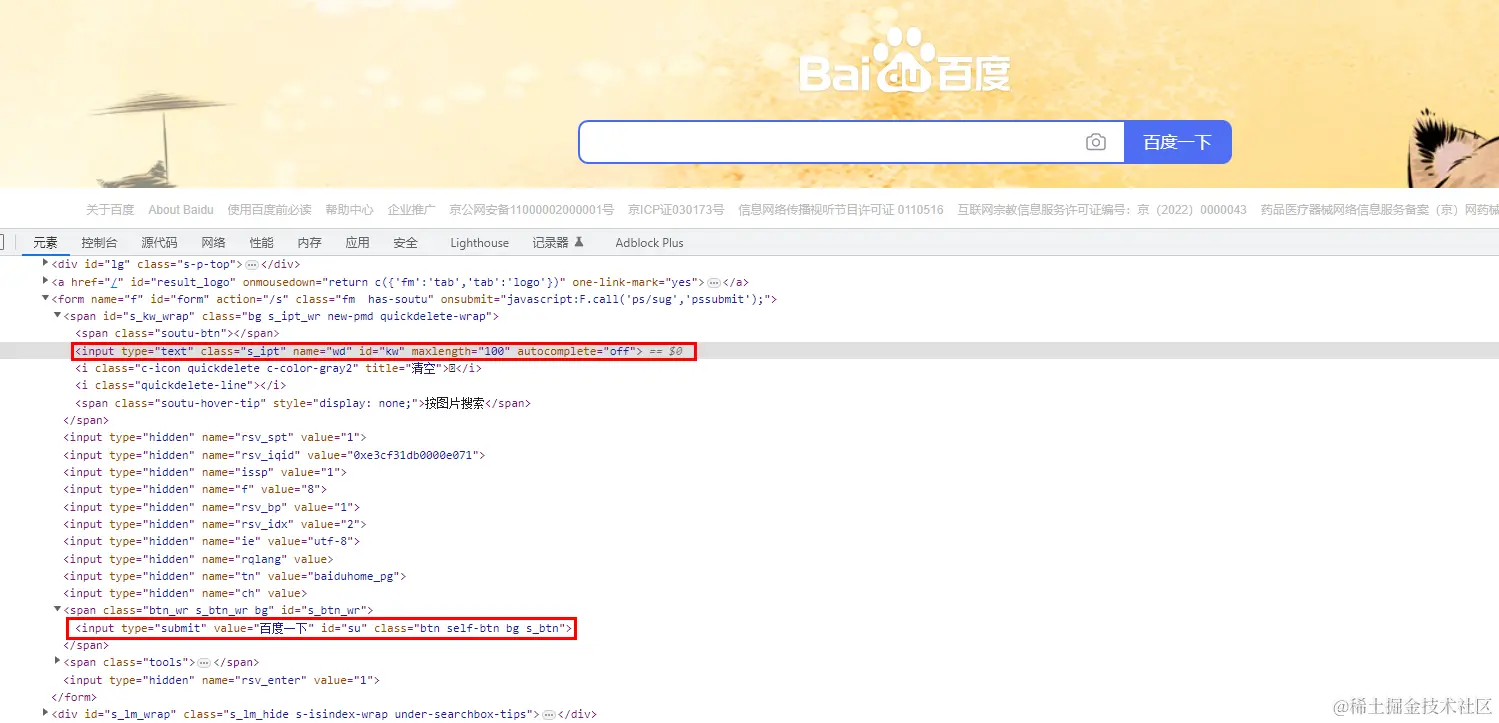Open the About Baidu footer link
This screenshot has width=1499, height=723.
(181, 210)
